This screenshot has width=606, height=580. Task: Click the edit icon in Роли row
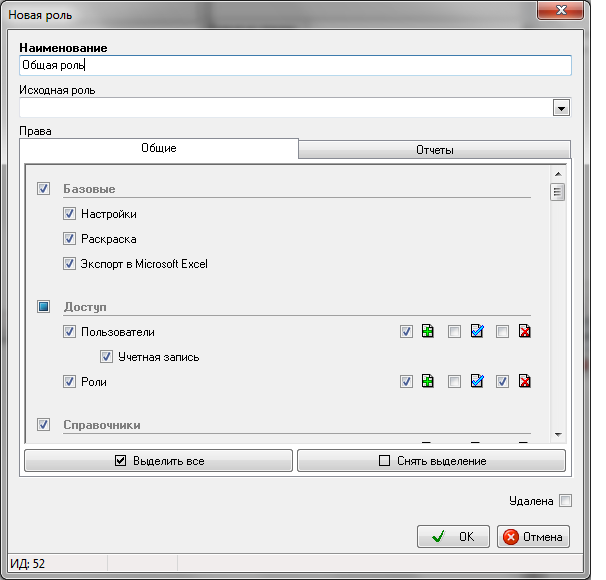pyautogui.click(x=477, y=381)
